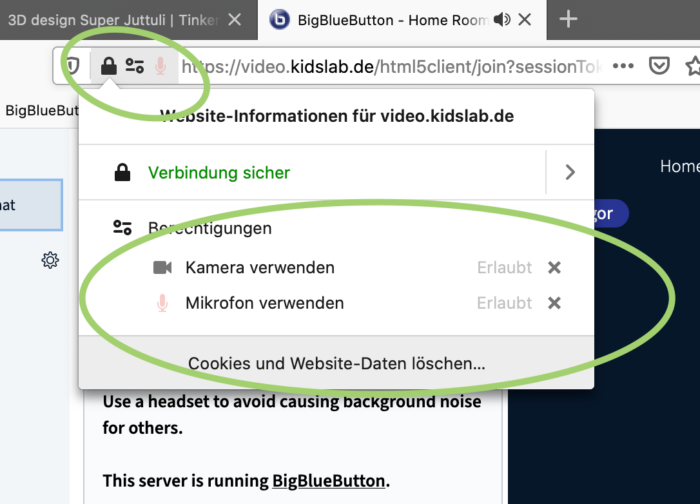Click the tracking protection shield icon

[x=72, y=66]
